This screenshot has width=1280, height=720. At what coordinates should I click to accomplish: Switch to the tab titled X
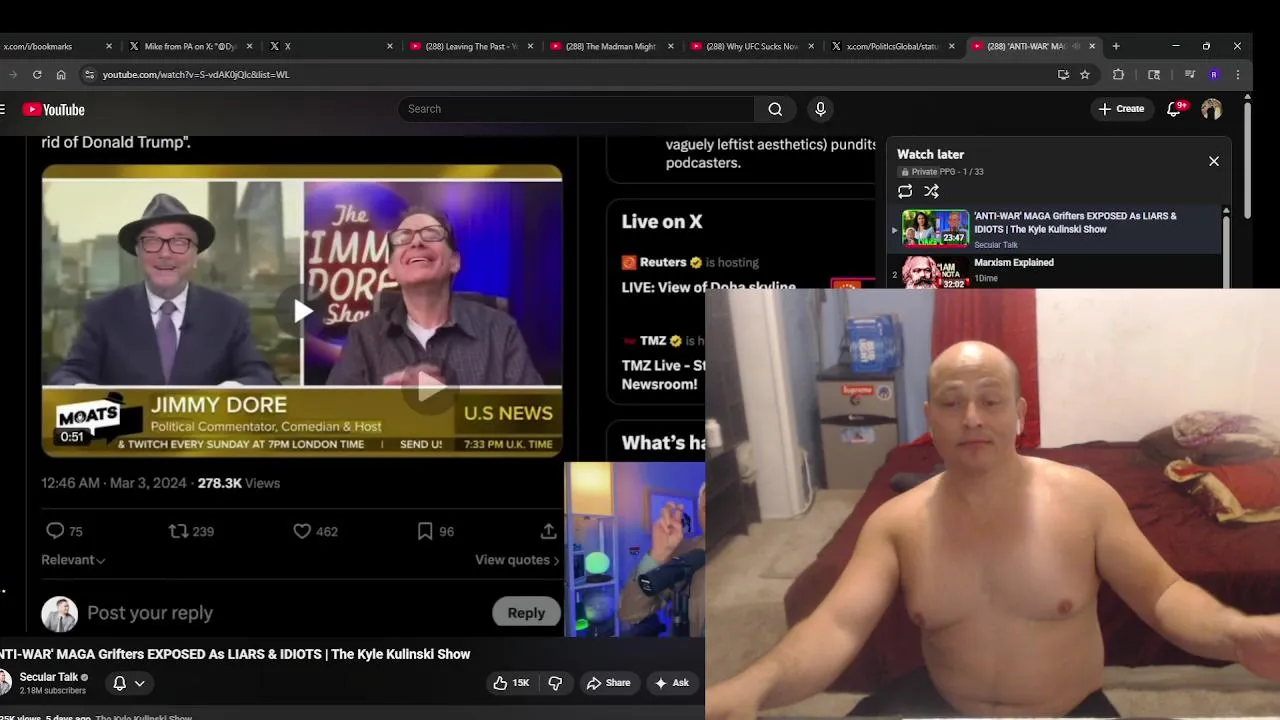click(x=330, y=46)
